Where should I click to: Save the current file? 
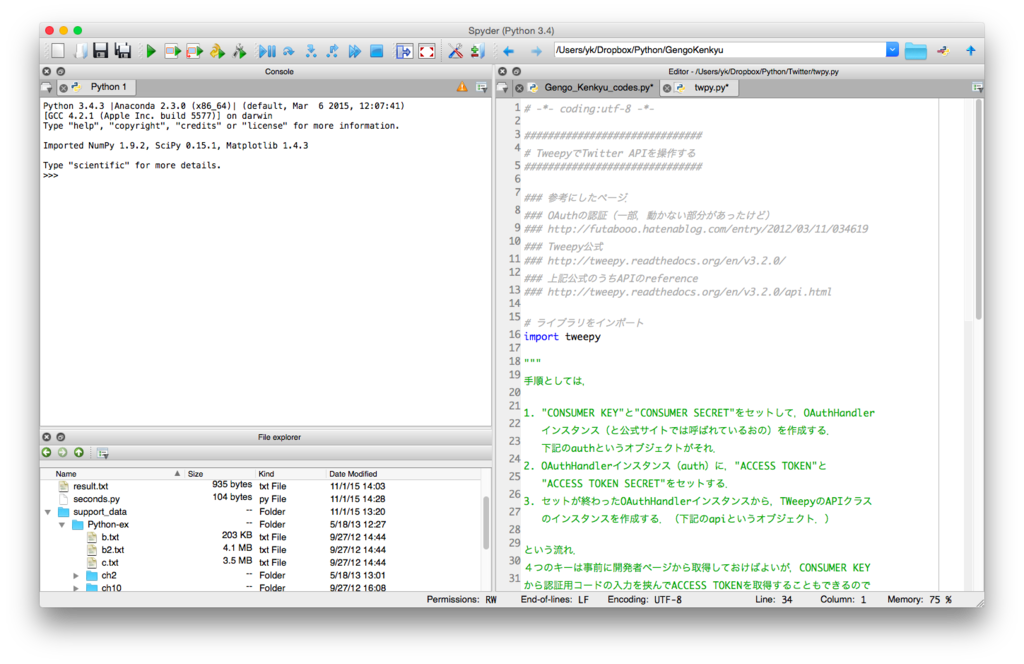pos(101,50)
